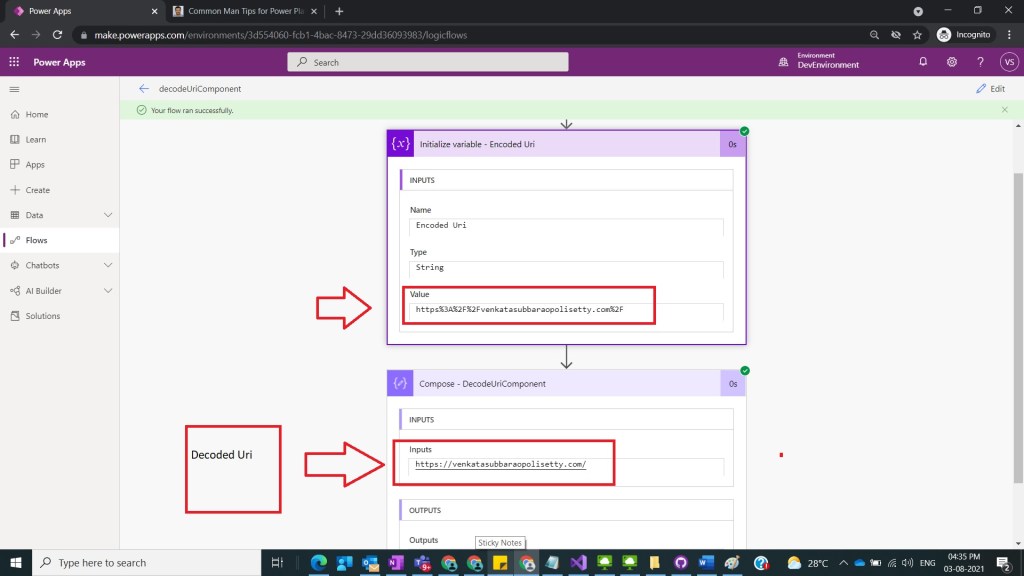Collapse the left navigation hamburger menu
Screen dimensions: 1024x576
pyautogui.click(x=14, y=89)
